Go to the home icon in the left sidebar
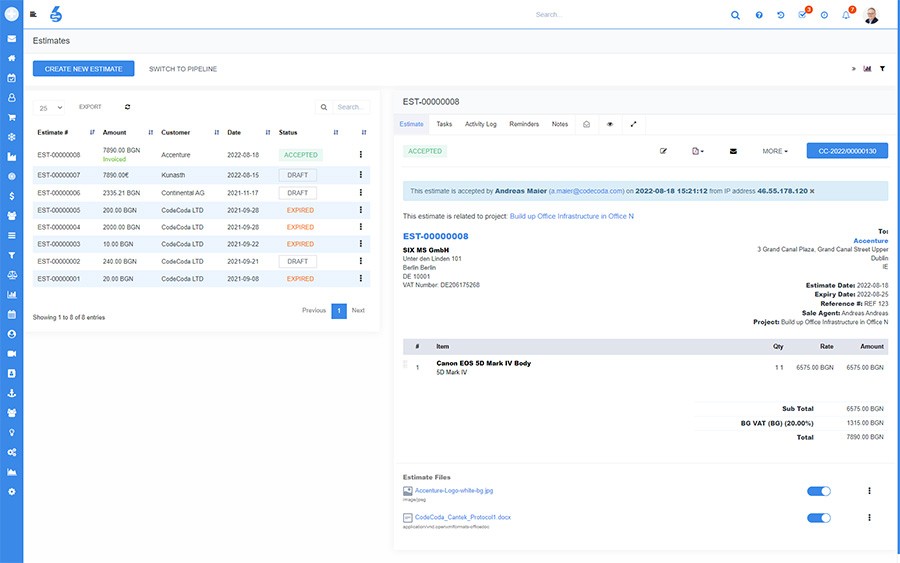This screenshot has height=563, width=900. tap(11, 58)
